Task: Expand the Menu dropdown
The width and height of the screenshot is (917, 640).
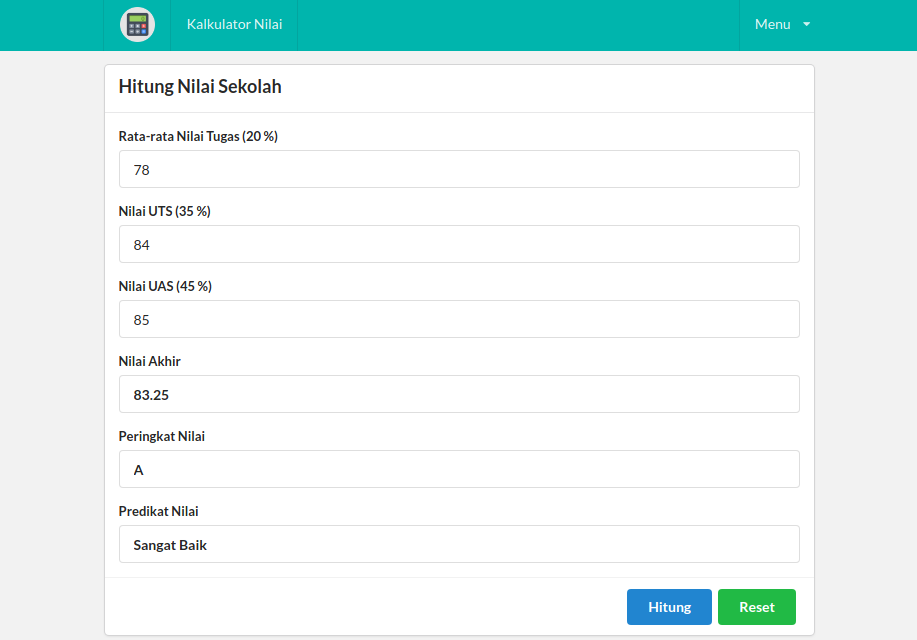Action: click(782, 25)
